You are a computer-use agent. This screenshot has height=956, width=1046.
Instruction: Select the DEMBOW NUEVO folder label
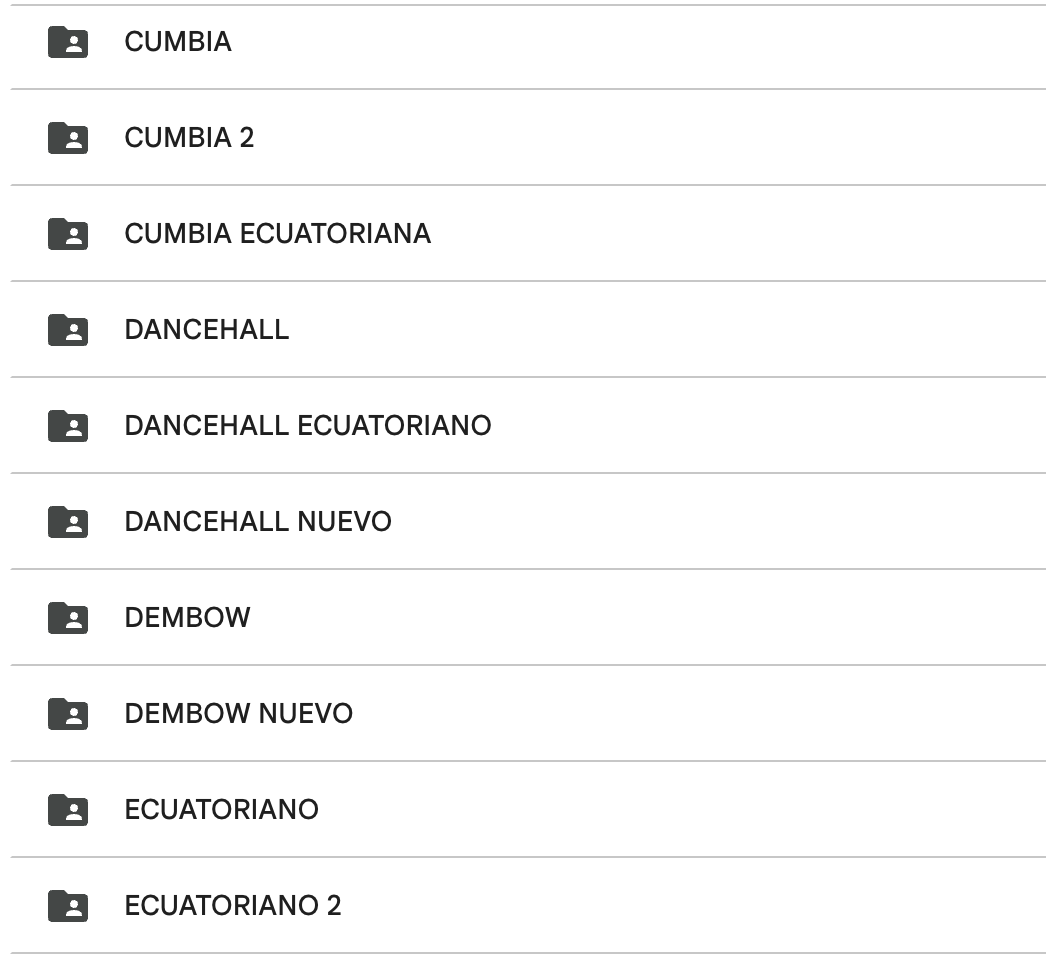[x=238, y=714]
